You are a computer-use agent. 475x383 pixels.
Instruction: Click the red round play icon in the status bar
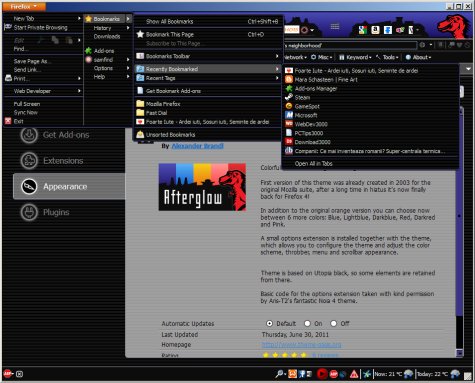322,374
